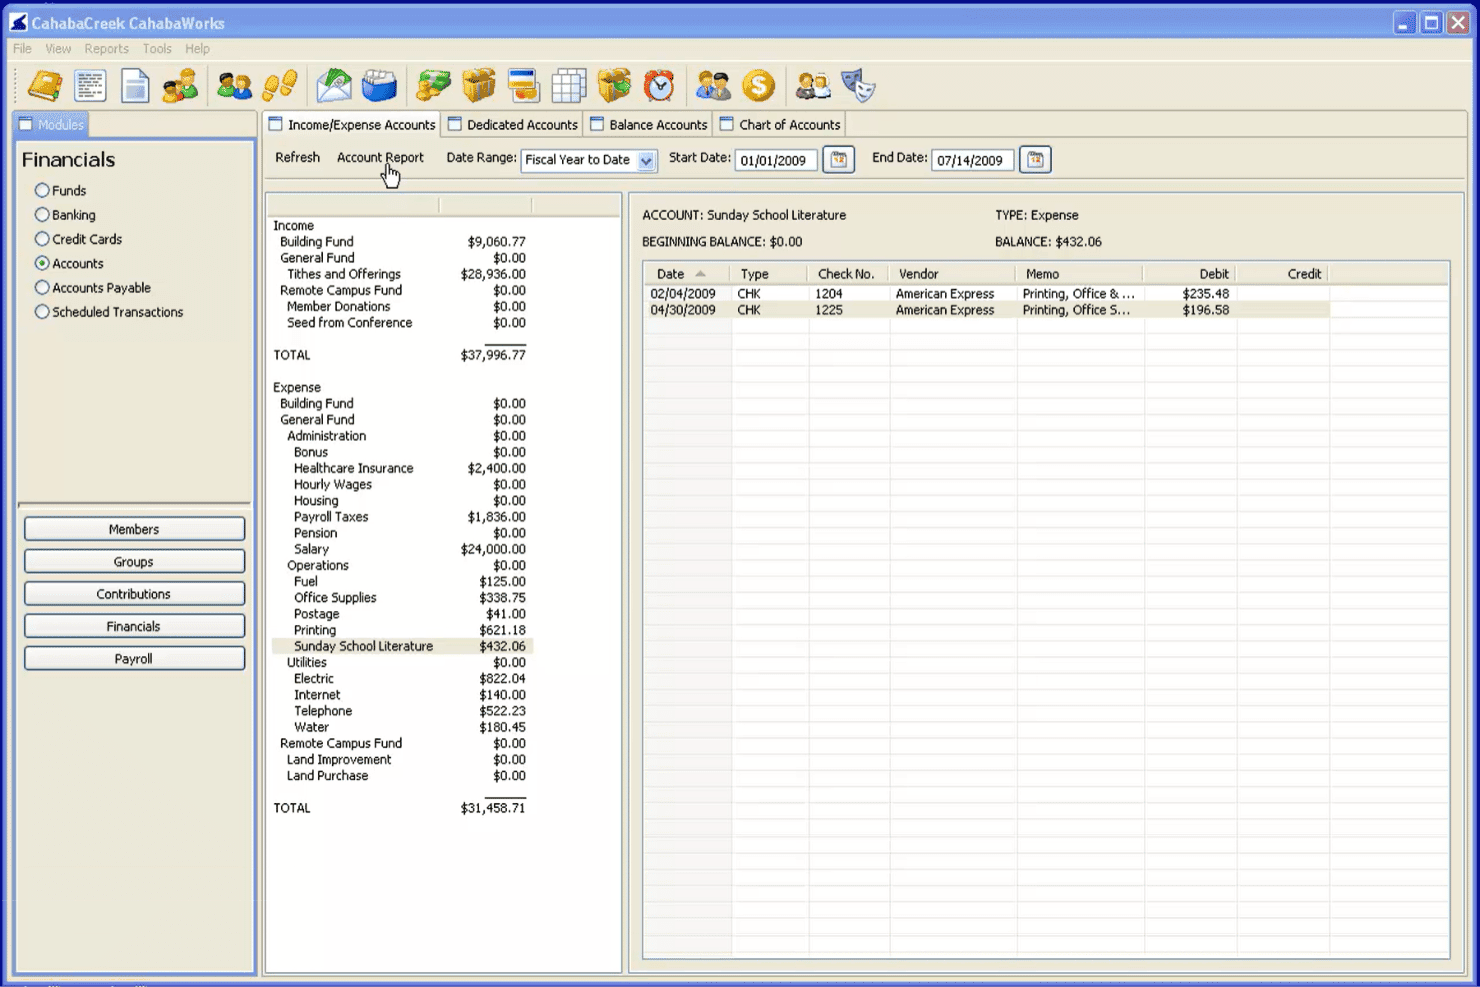This screenshot has width=1480, height=987.
Task: Click the footprints toolbar icon
Action: (x=279, y=86)
